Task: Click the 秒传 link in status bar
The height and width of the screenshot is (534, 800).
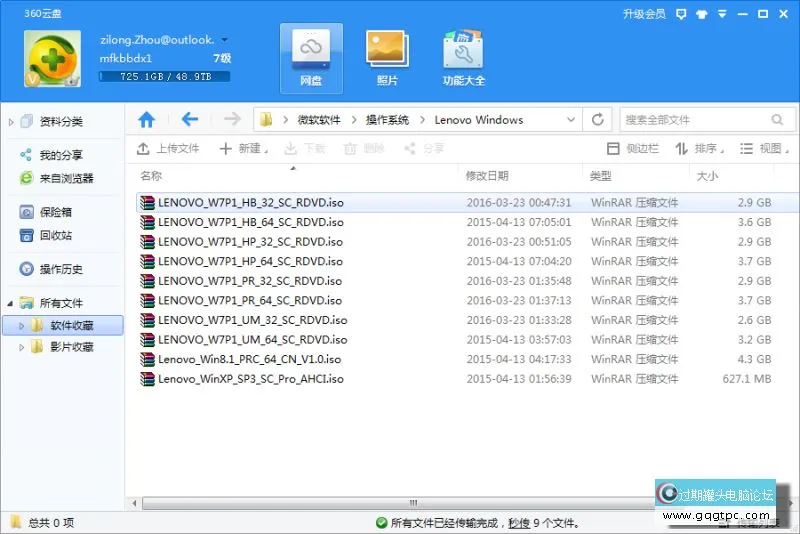Action: pyautogui.click(x=519, y=523)
